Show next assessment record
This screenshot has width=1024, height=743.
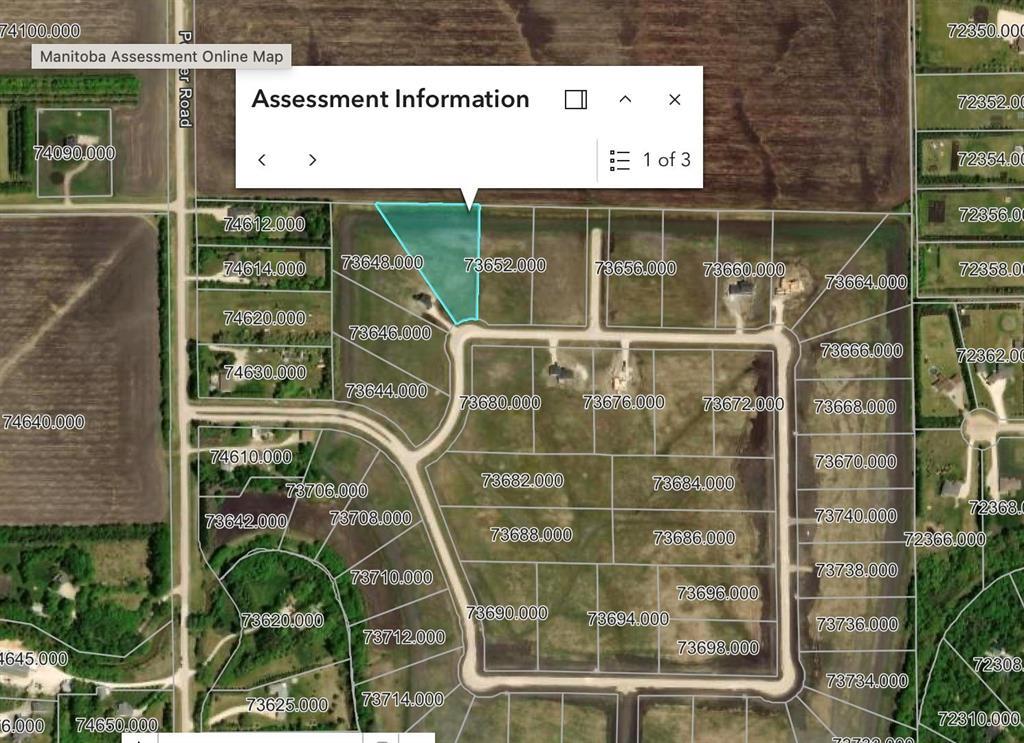[x=312, y=160]
